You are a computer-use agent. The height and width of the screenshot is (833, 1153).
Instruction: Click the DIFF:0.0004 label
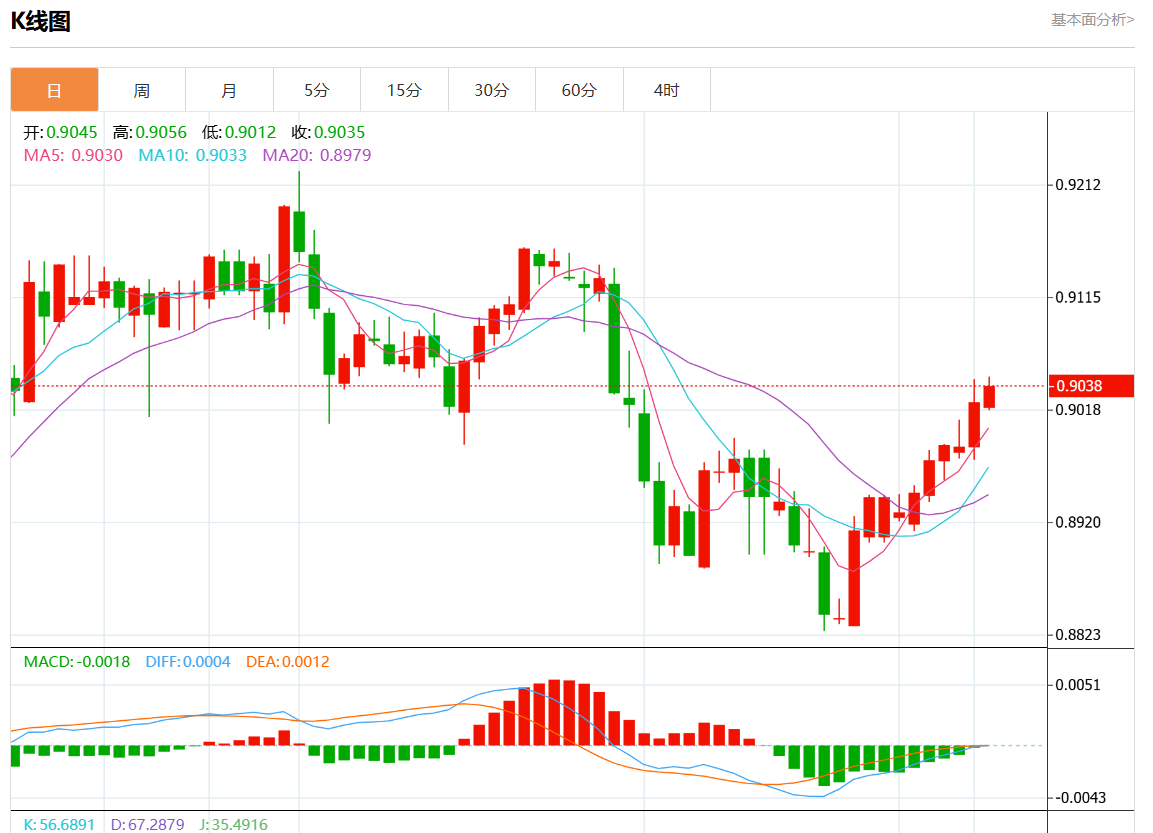pos(188,662)
